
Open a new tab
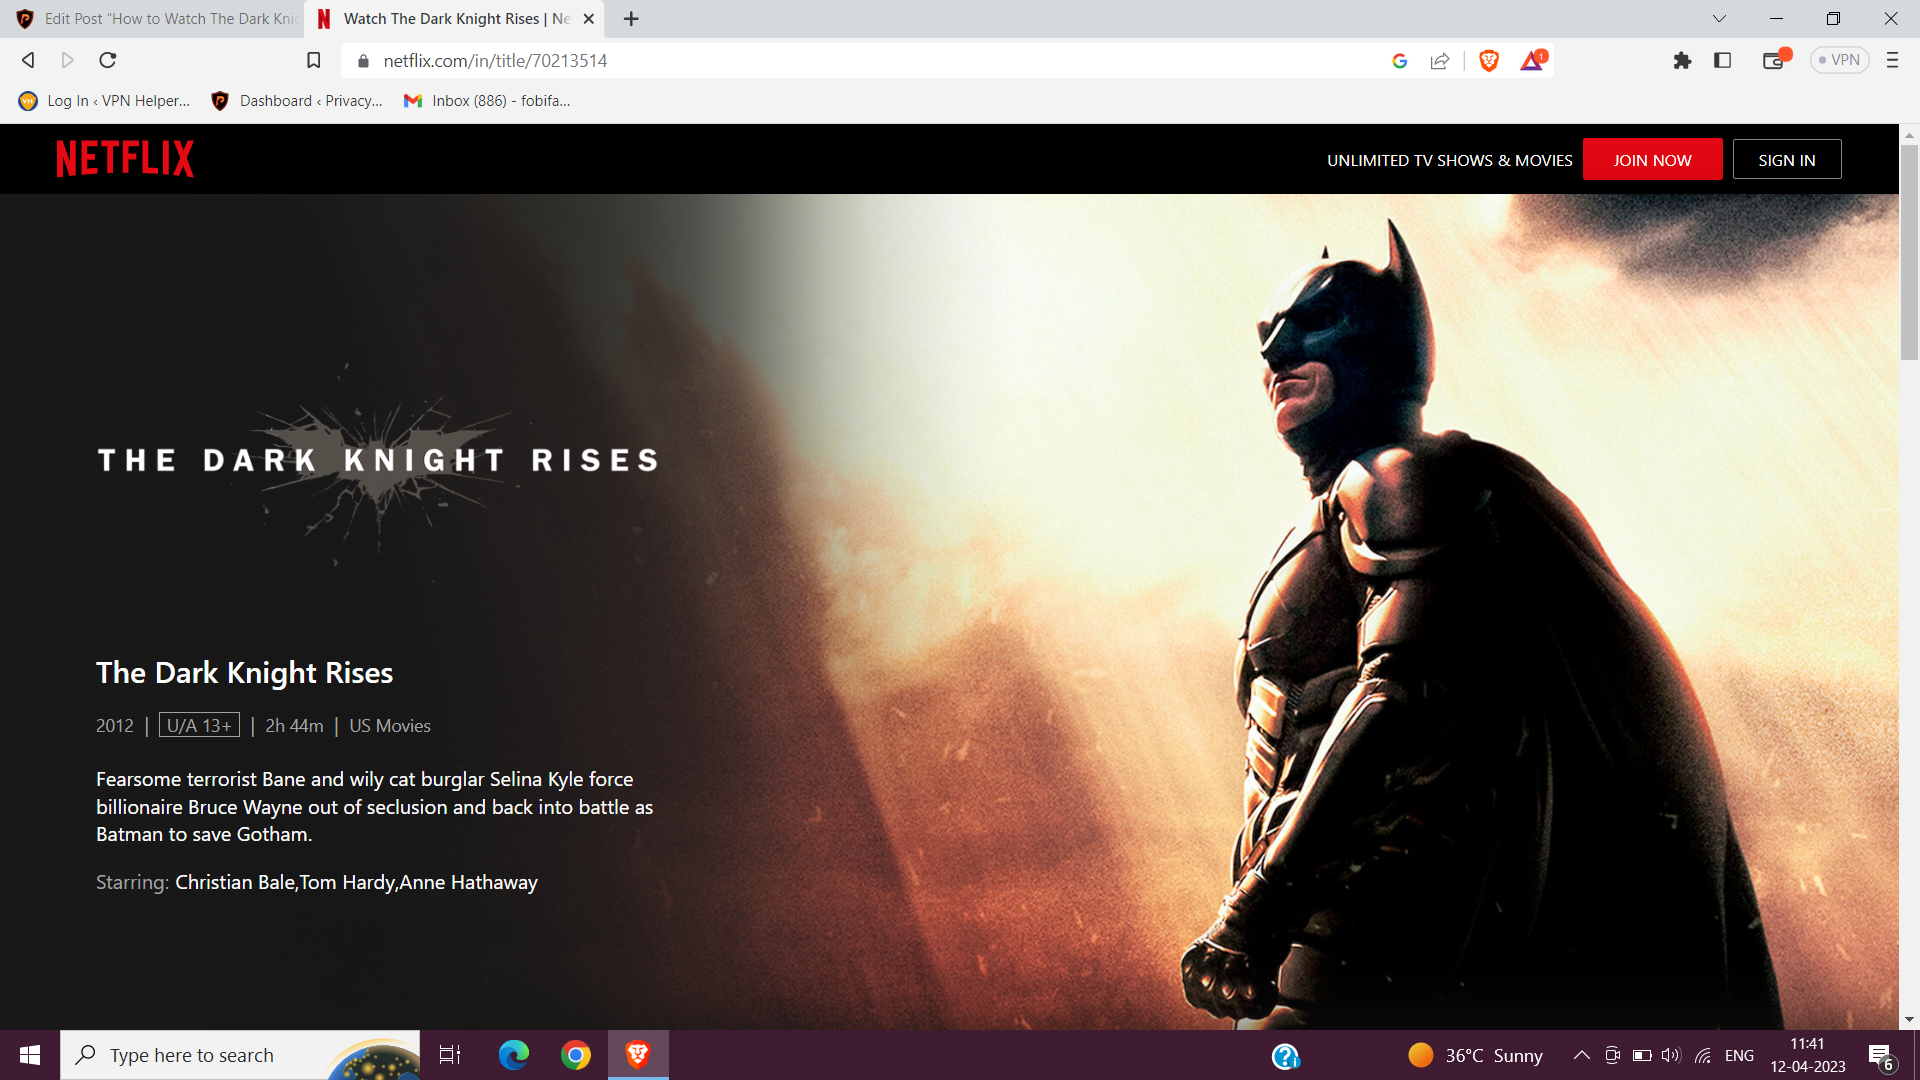[631, 18]
